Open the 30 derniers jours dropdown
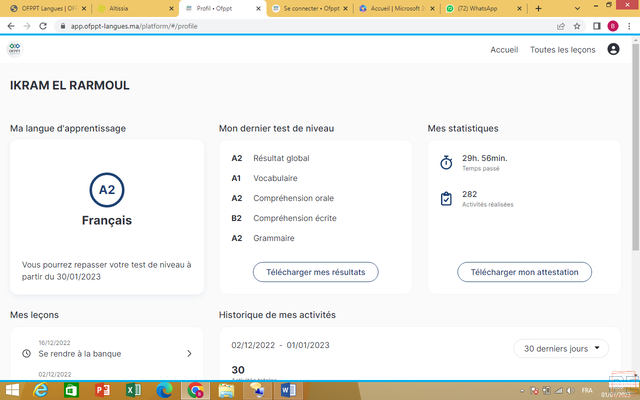Screen dimensions: 640x400 (x=561, y=349)
